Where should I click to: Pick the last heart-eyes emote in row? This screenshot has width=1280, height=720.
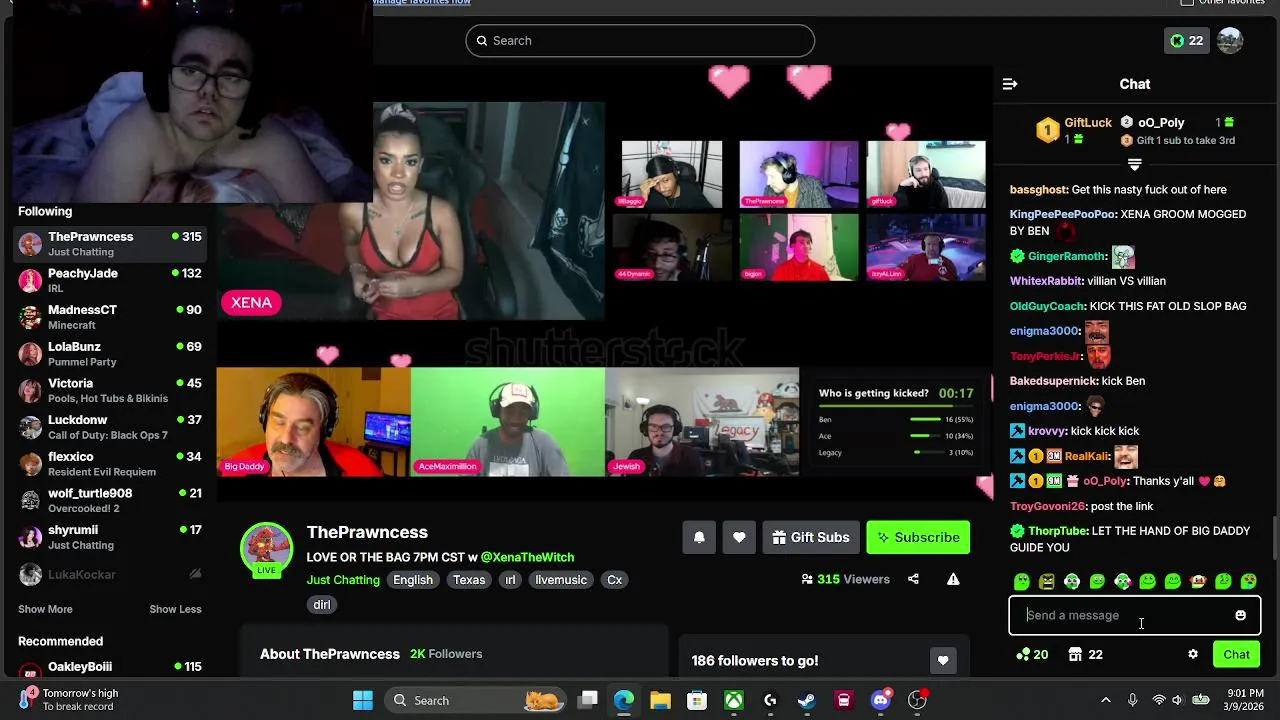1249,581
